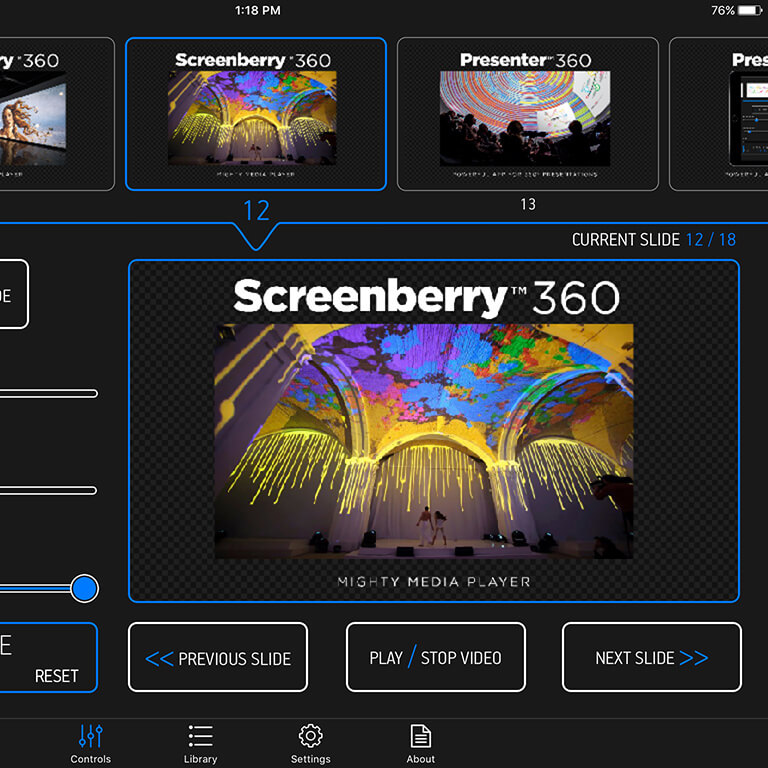Click the upper white slider track
768x768 pixels.
49,393
